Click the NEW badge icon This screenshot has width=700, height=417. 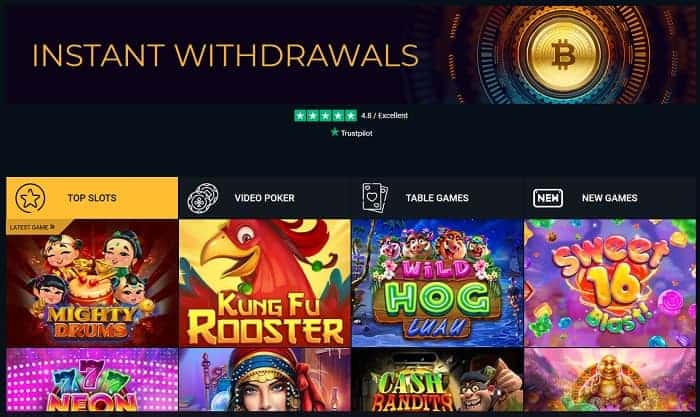pos(548,198)
